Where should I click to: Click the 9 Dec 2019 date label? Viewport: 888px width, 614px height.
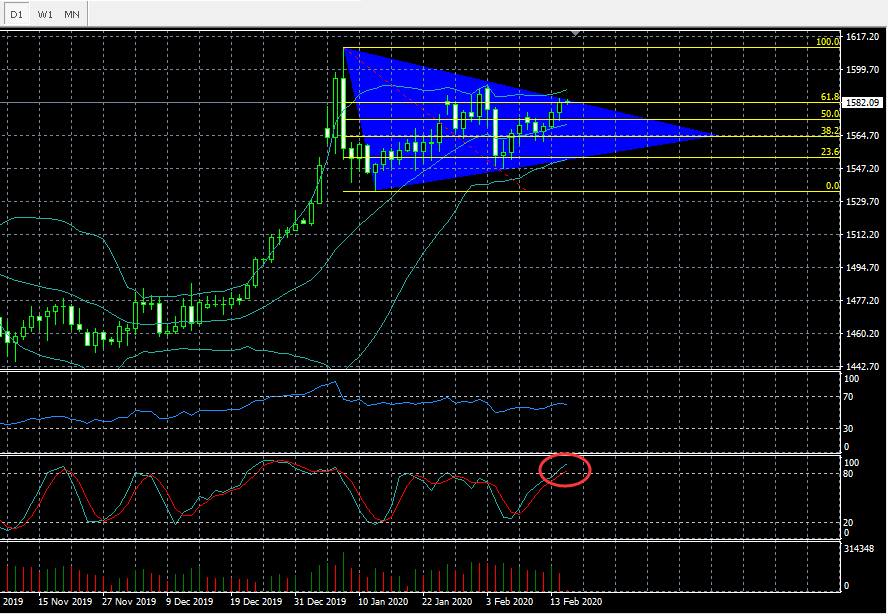(190, 602)
